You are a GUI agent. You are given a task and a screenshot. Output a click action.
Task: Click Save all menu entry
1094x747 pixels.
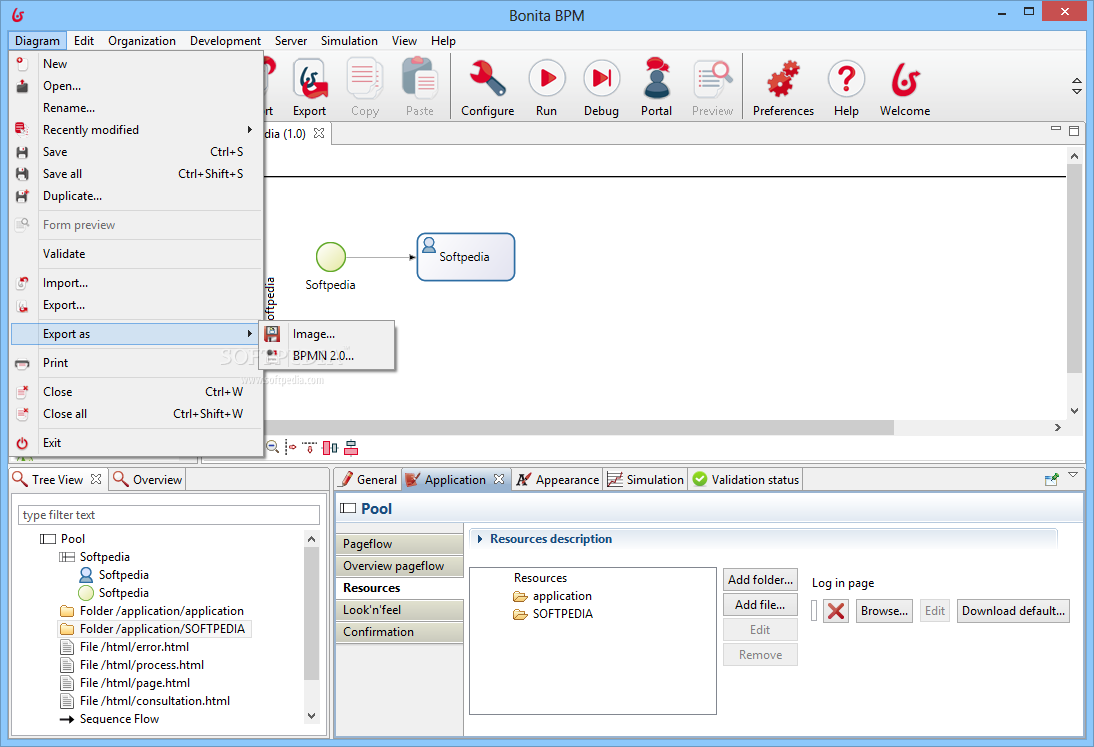pos(137,174)
